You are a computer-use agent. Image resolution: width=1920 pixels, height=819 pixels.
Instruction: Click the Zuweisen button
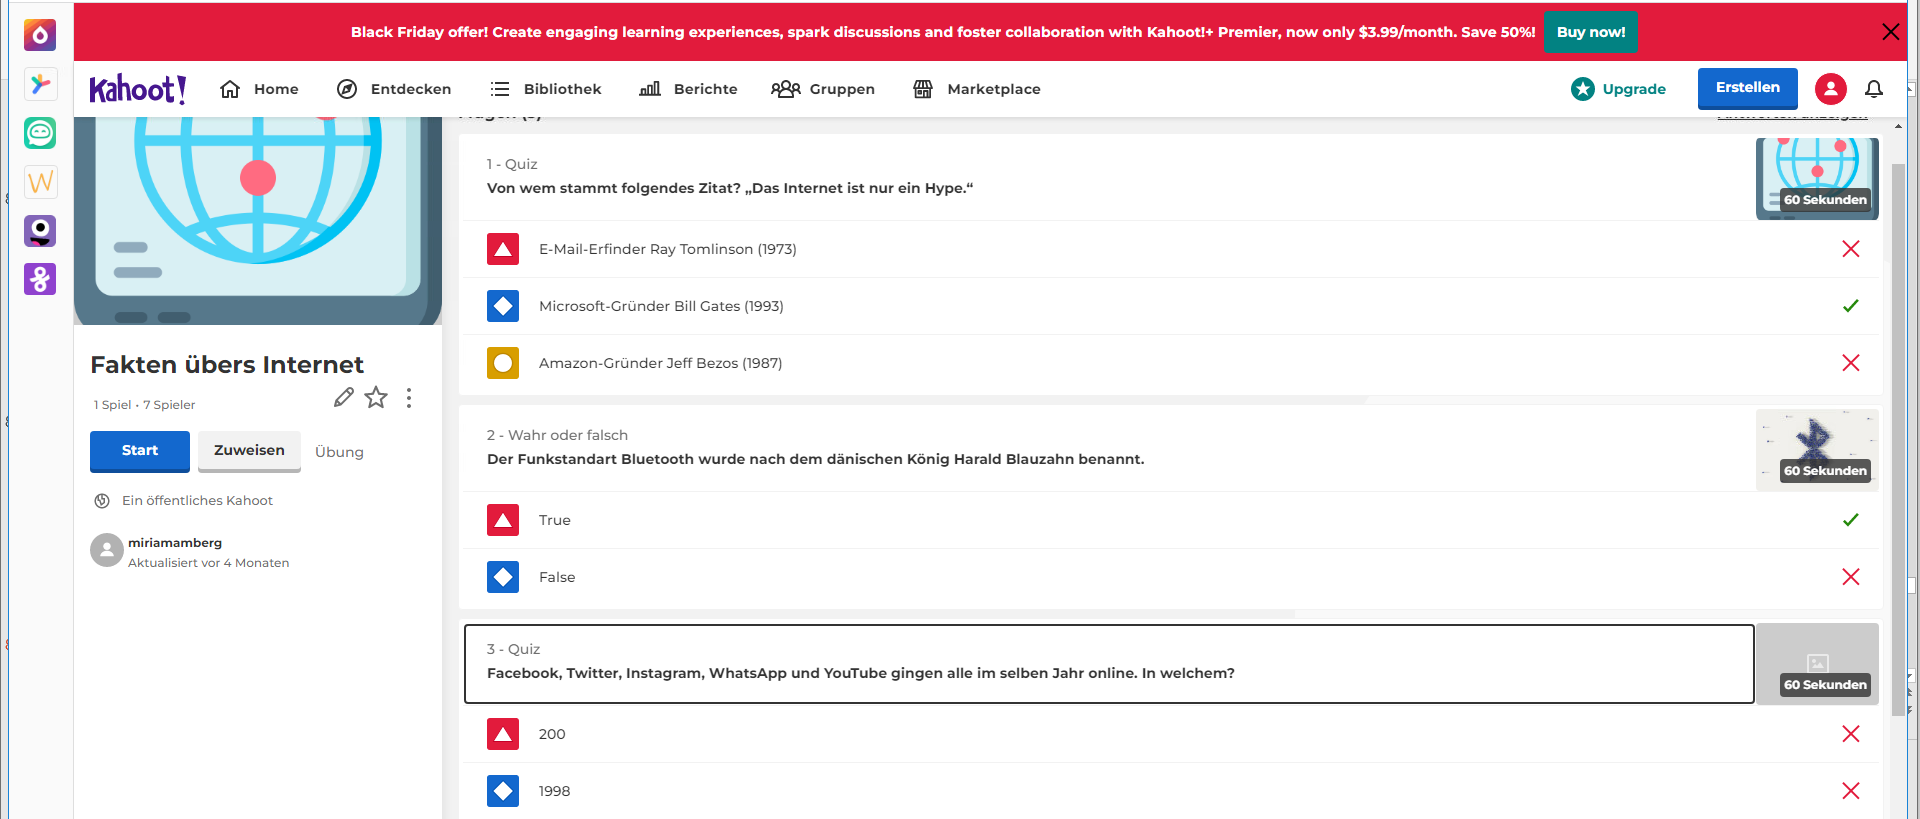point(249,451)
